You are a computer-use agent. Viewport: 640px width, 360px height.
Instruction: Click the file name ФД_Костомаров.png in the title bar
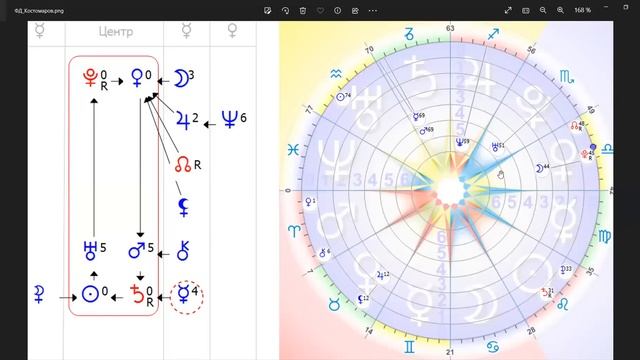coord(39,11)
